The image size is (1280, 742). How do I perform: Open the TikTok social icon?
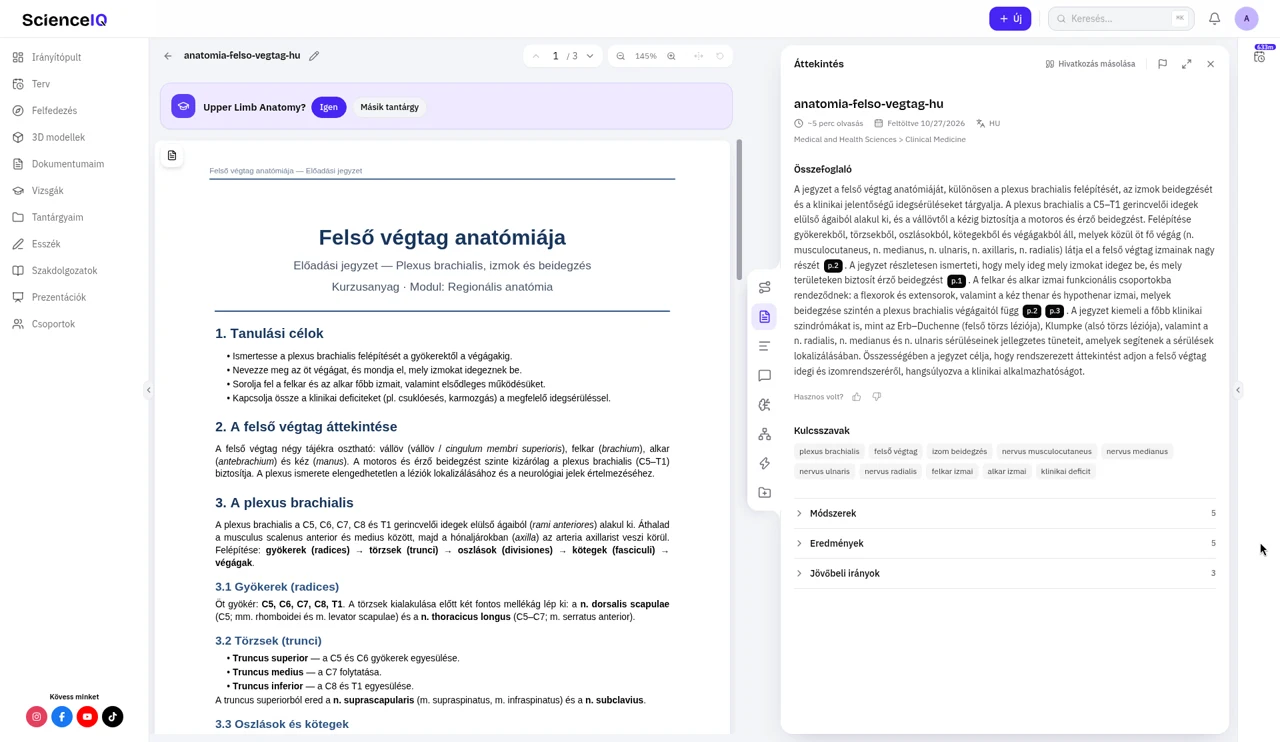(113, 717)
